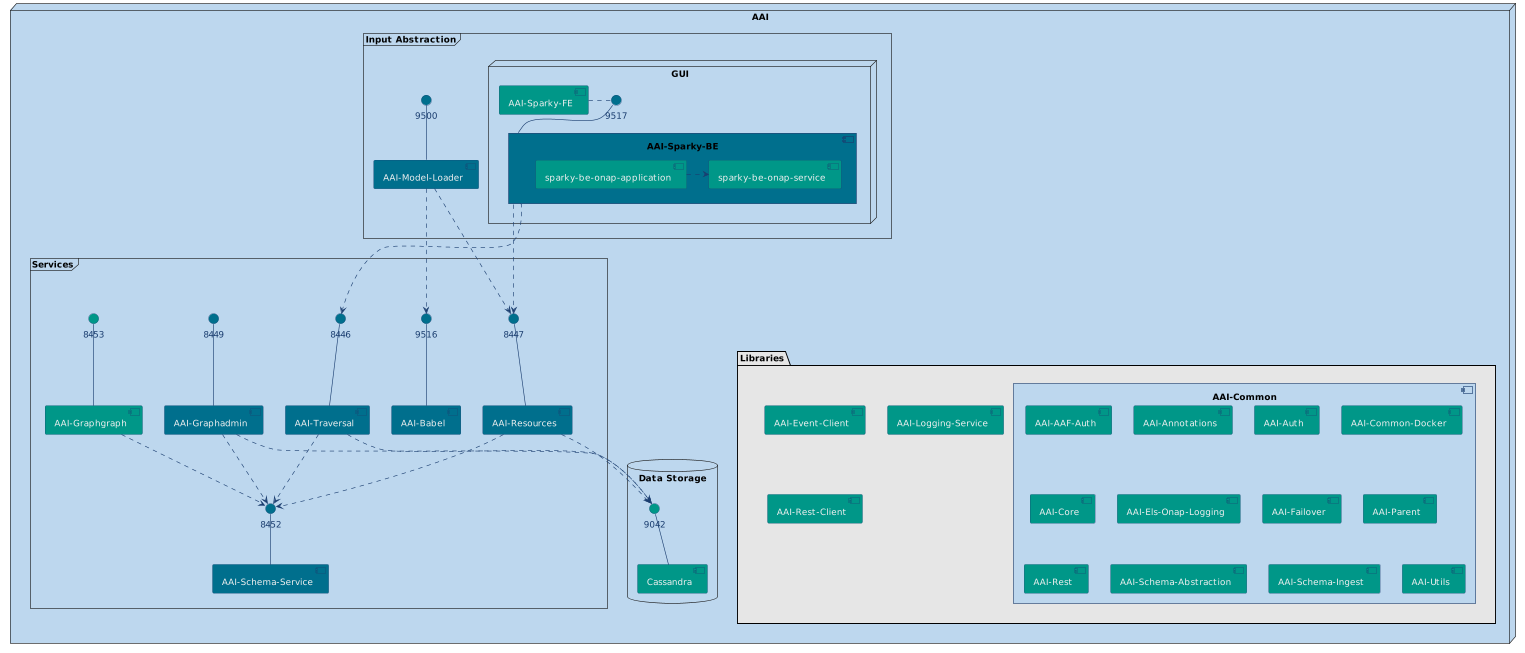Click the 9516 port interface circle
Viewport: 1525px width, 653px height.
pyautogui.click(x=426, y=318)
